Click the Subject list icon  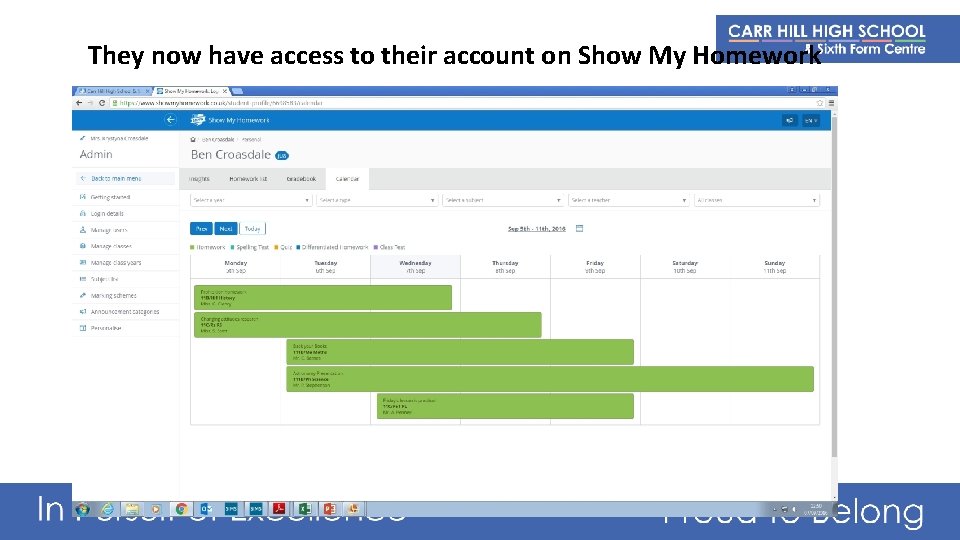[x=83, y=279]
